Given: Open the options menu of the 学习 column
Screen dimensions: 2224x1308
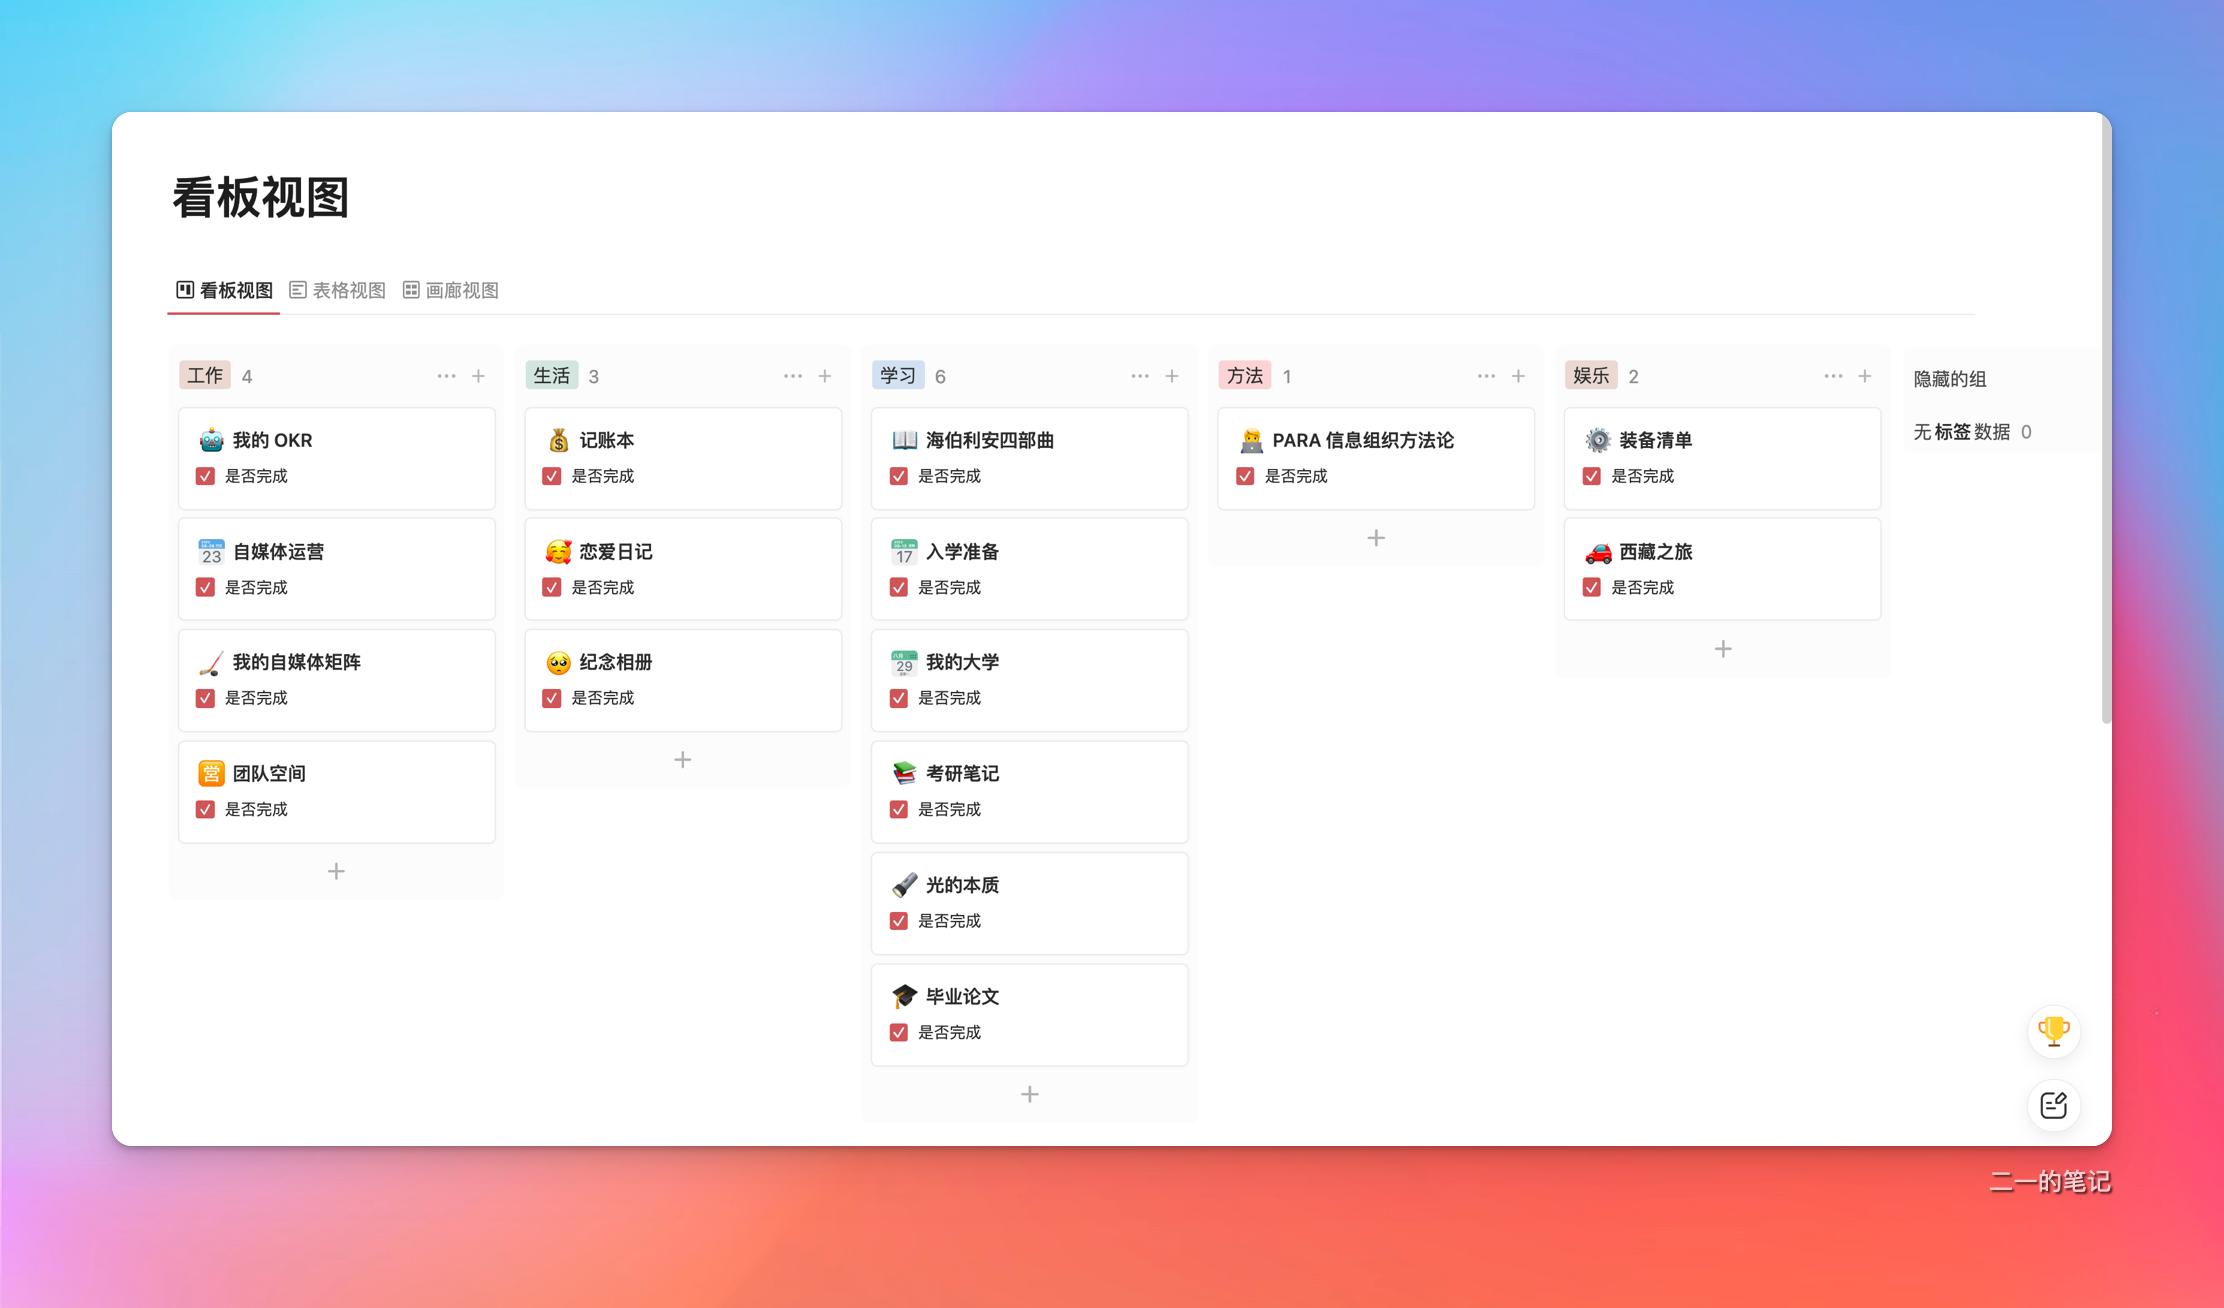Looking at the screenshot, I should [1139, 375].
